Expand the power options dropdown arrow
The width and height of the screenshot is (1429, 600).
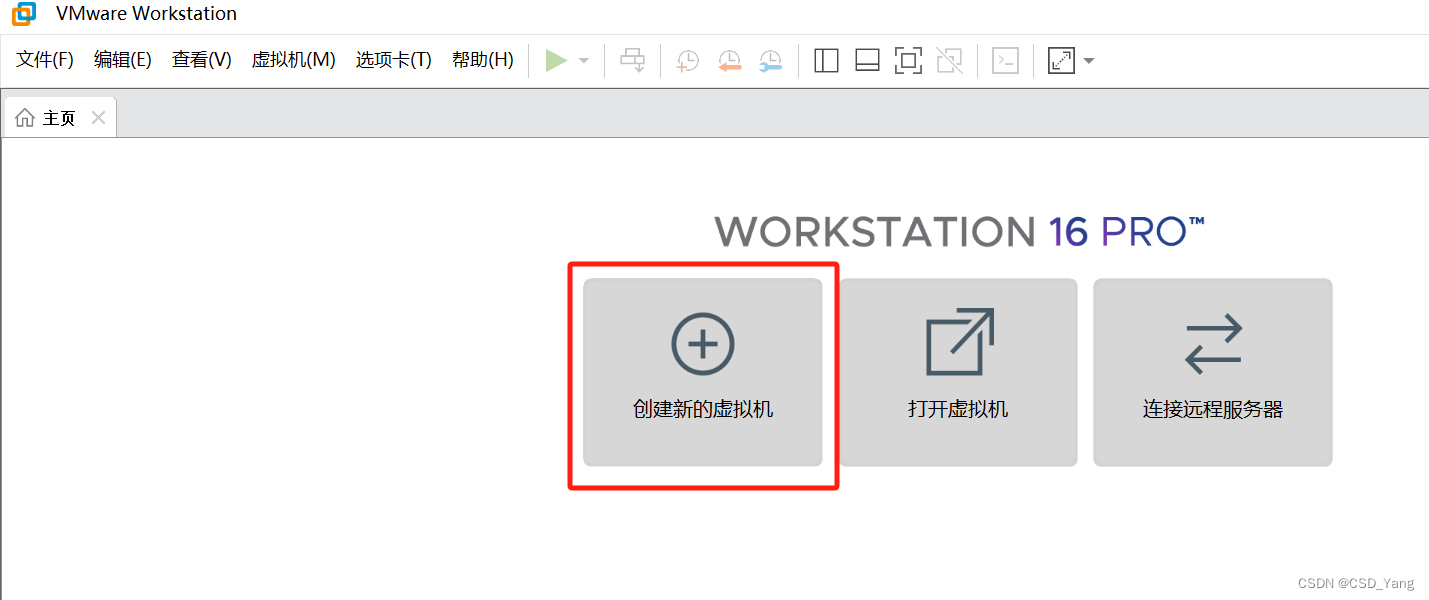[x=584, y=61]
